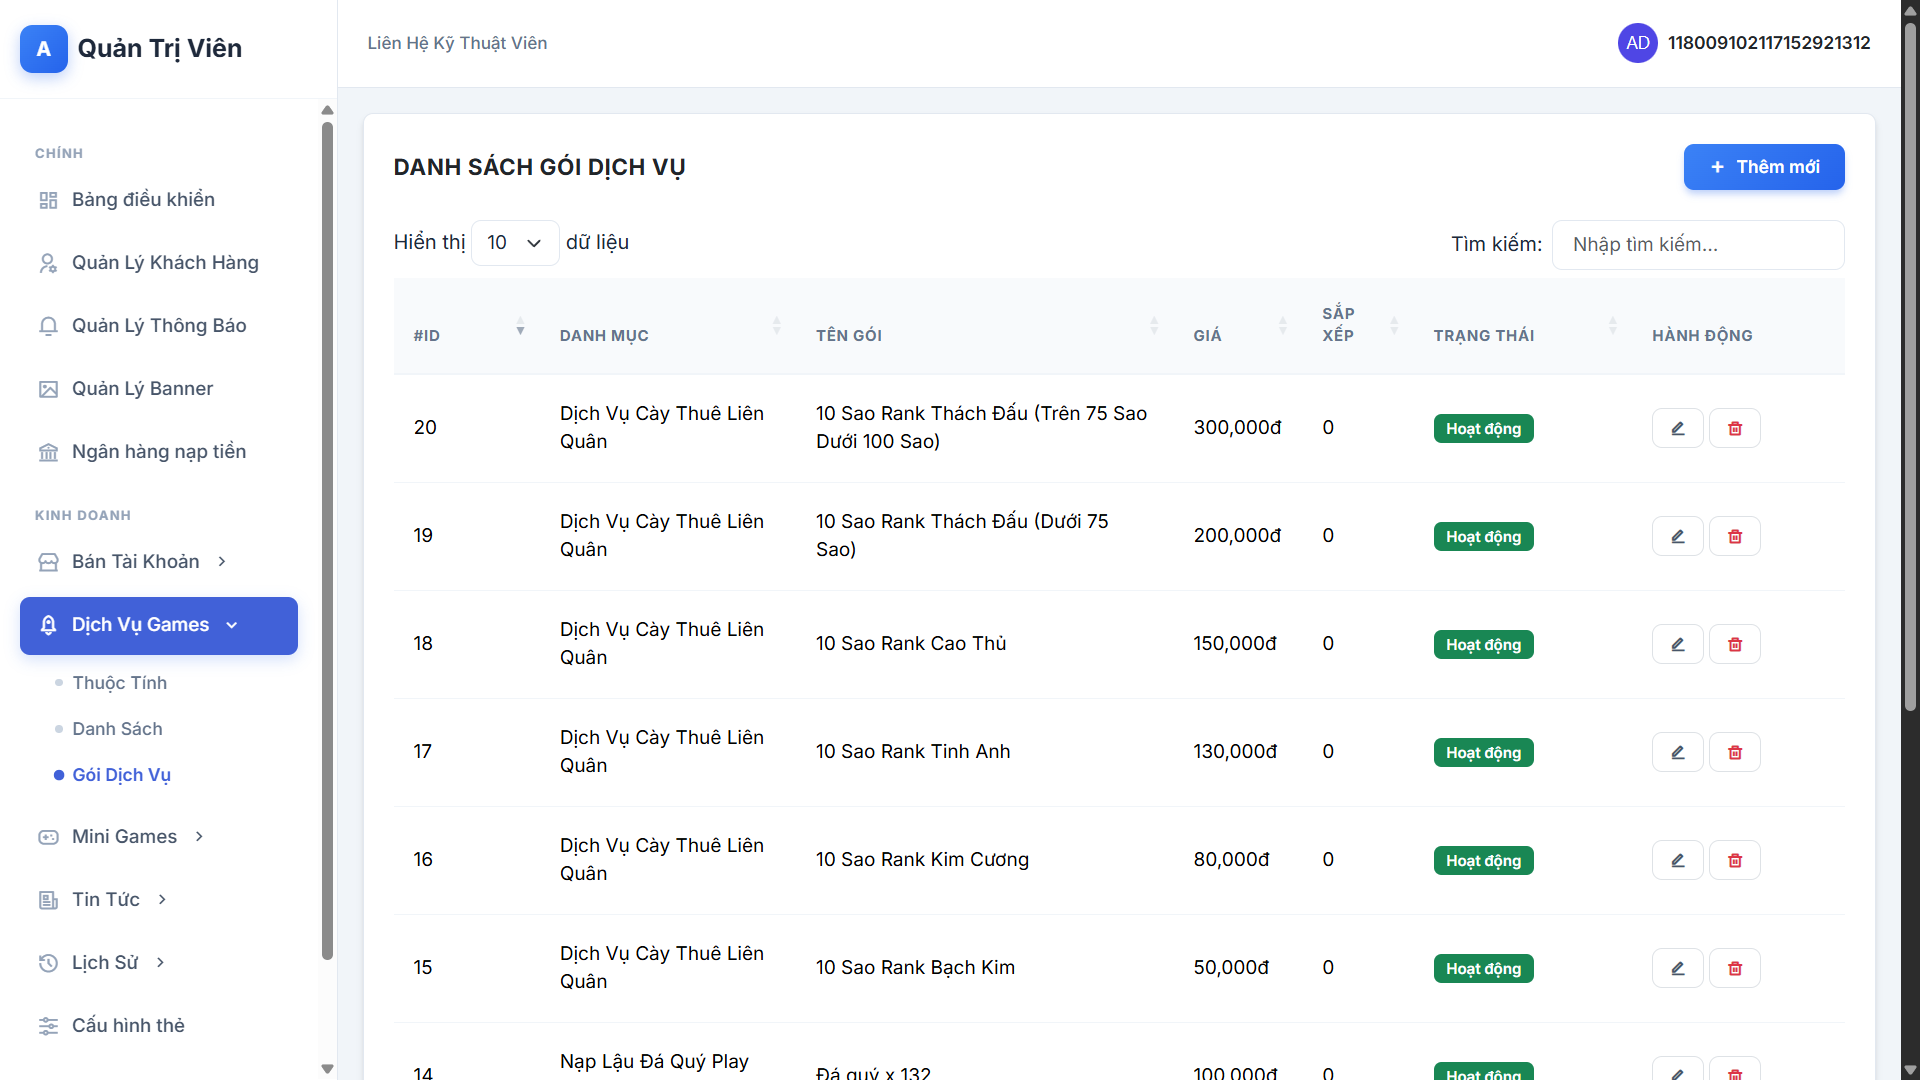Click edit pencil icon for package ID 20
Viewport: 1920px width, 1080px height.
[x=1677, y=428]
